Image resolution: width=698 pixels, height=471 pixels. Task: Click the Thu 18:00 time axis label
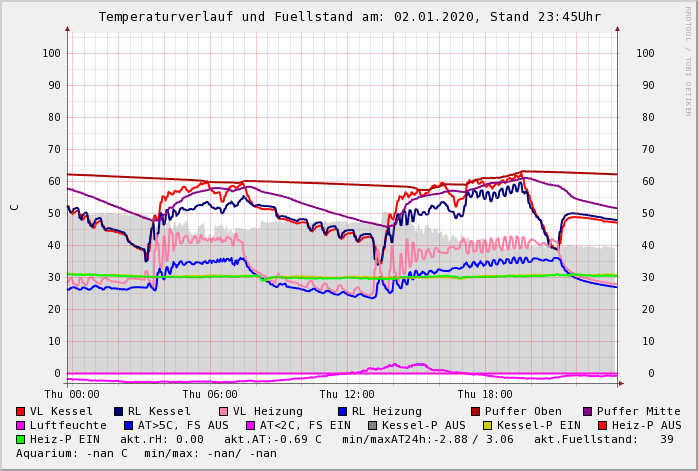[485, 394]
